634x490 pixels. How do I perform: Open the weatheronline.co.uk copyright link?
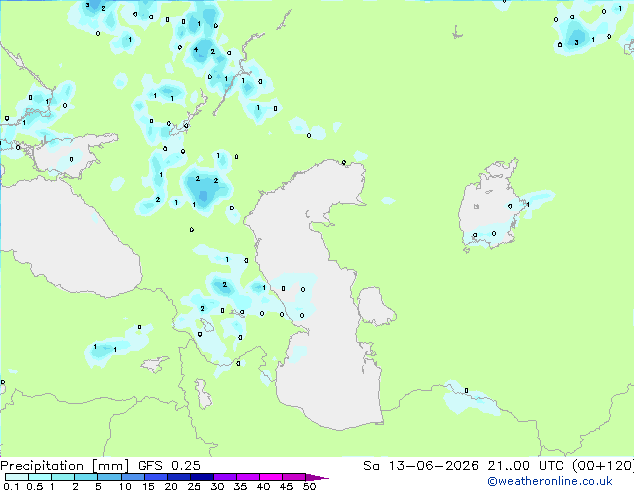550,481
